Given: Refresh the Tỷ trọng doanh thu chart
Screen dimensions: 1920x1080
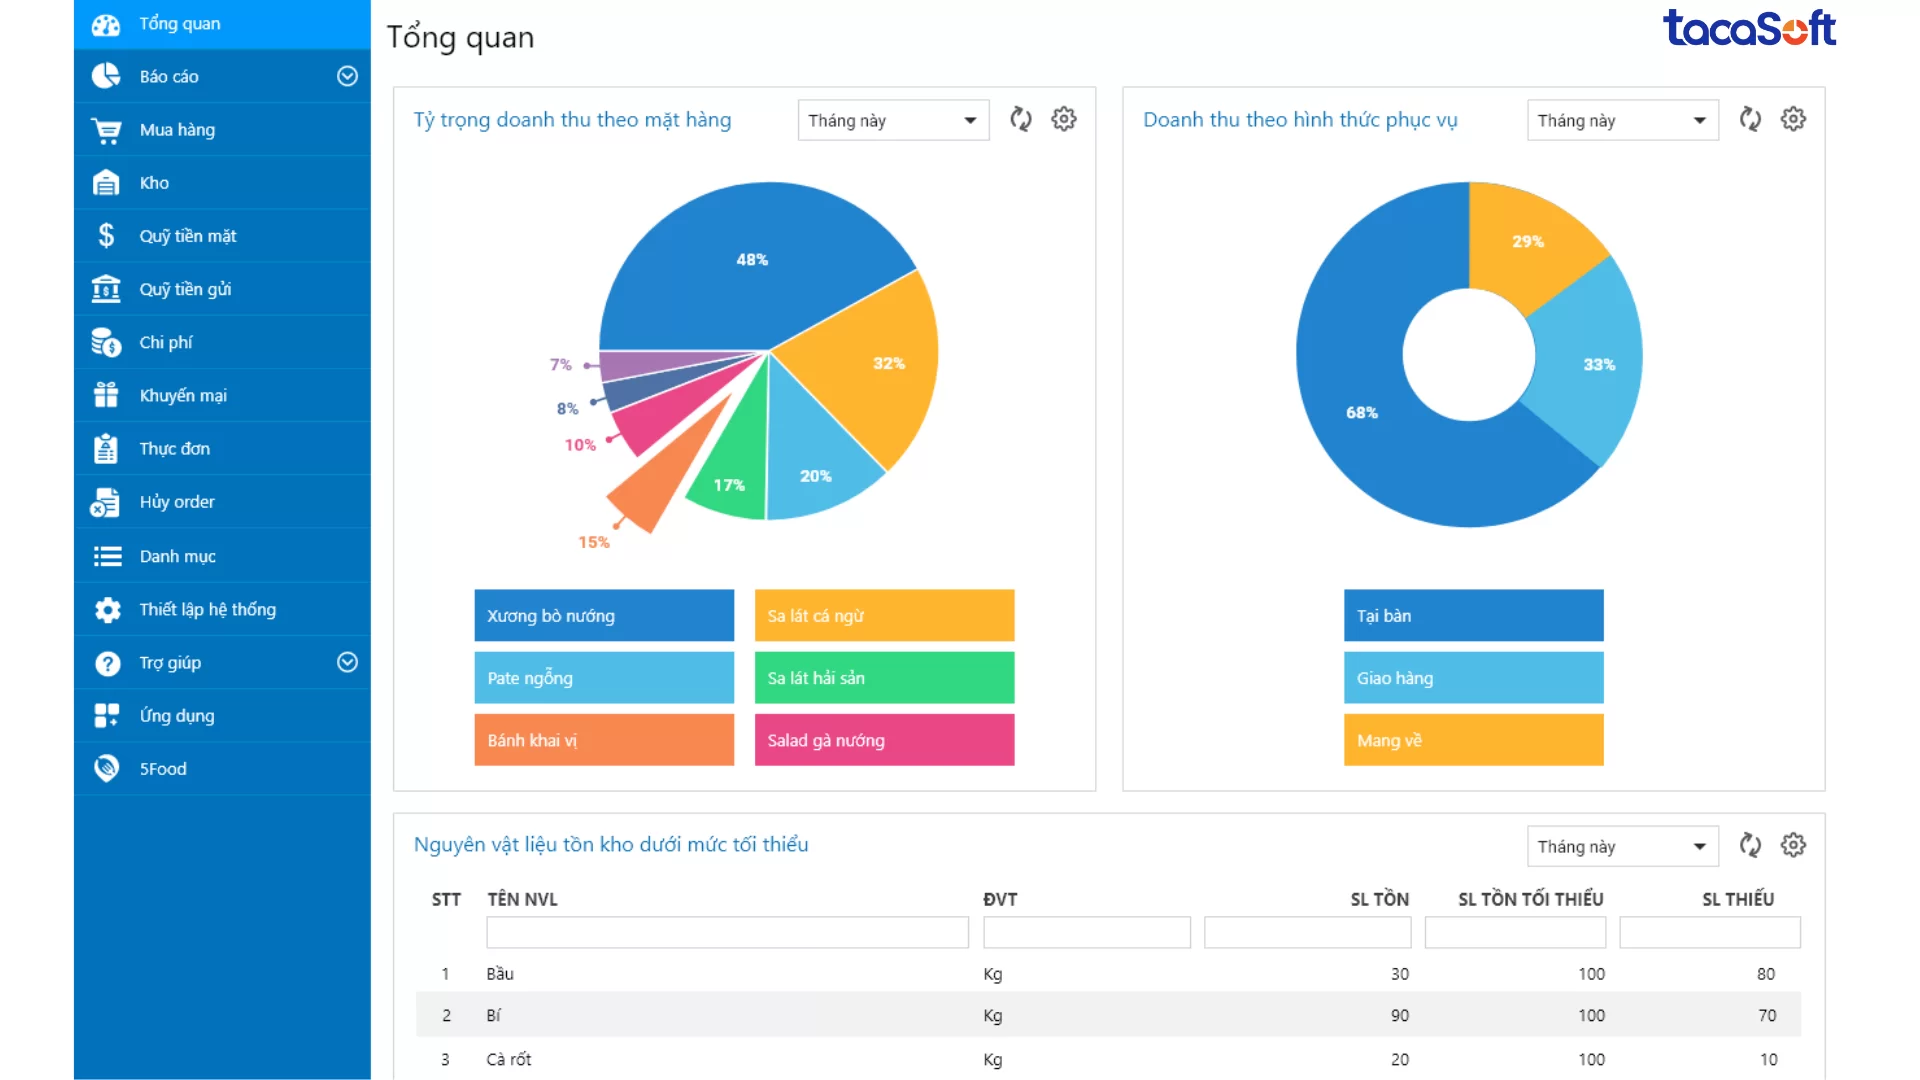Looking at the screenshot, I should click(x=1020, y=119).
